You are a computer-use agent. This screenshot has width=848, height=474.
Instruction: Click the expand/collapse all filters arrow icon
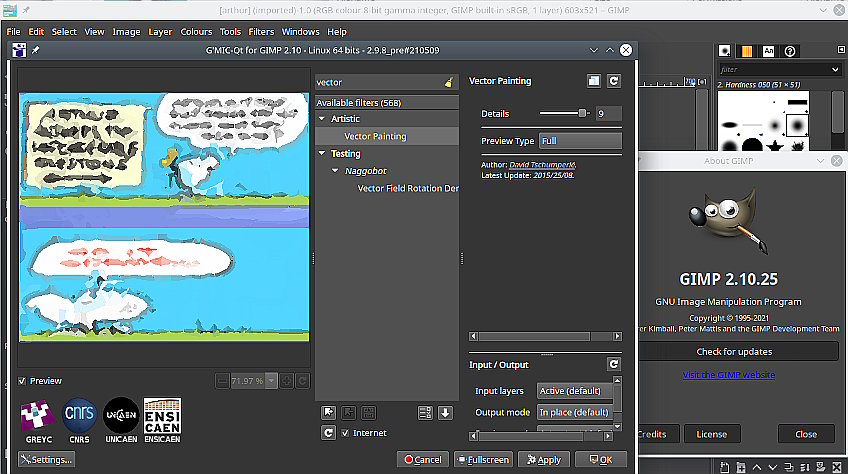coord(445,413)
